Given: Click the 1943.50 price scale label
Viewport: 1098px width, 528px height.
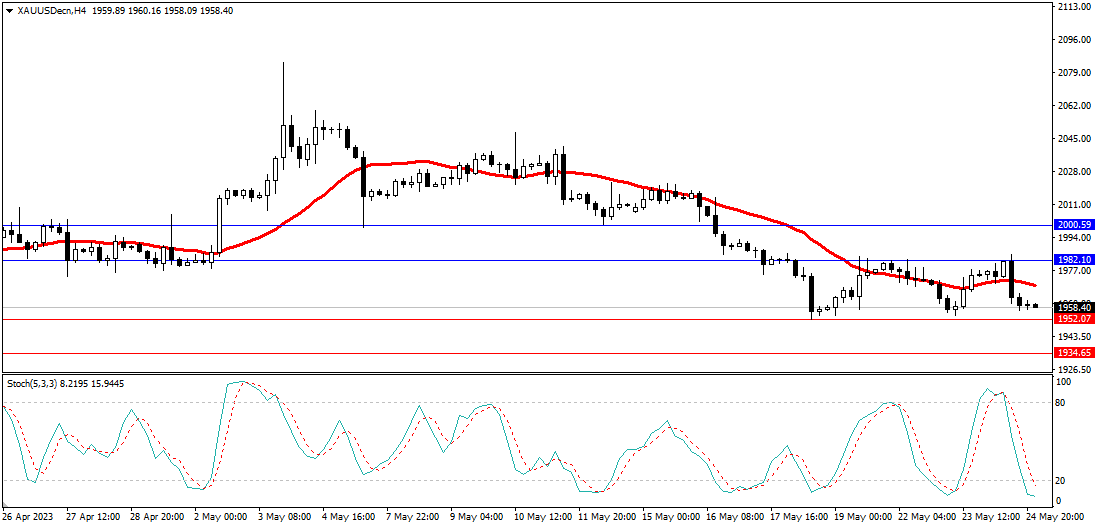Looking at the screenshot, I should pos(1075,336).
